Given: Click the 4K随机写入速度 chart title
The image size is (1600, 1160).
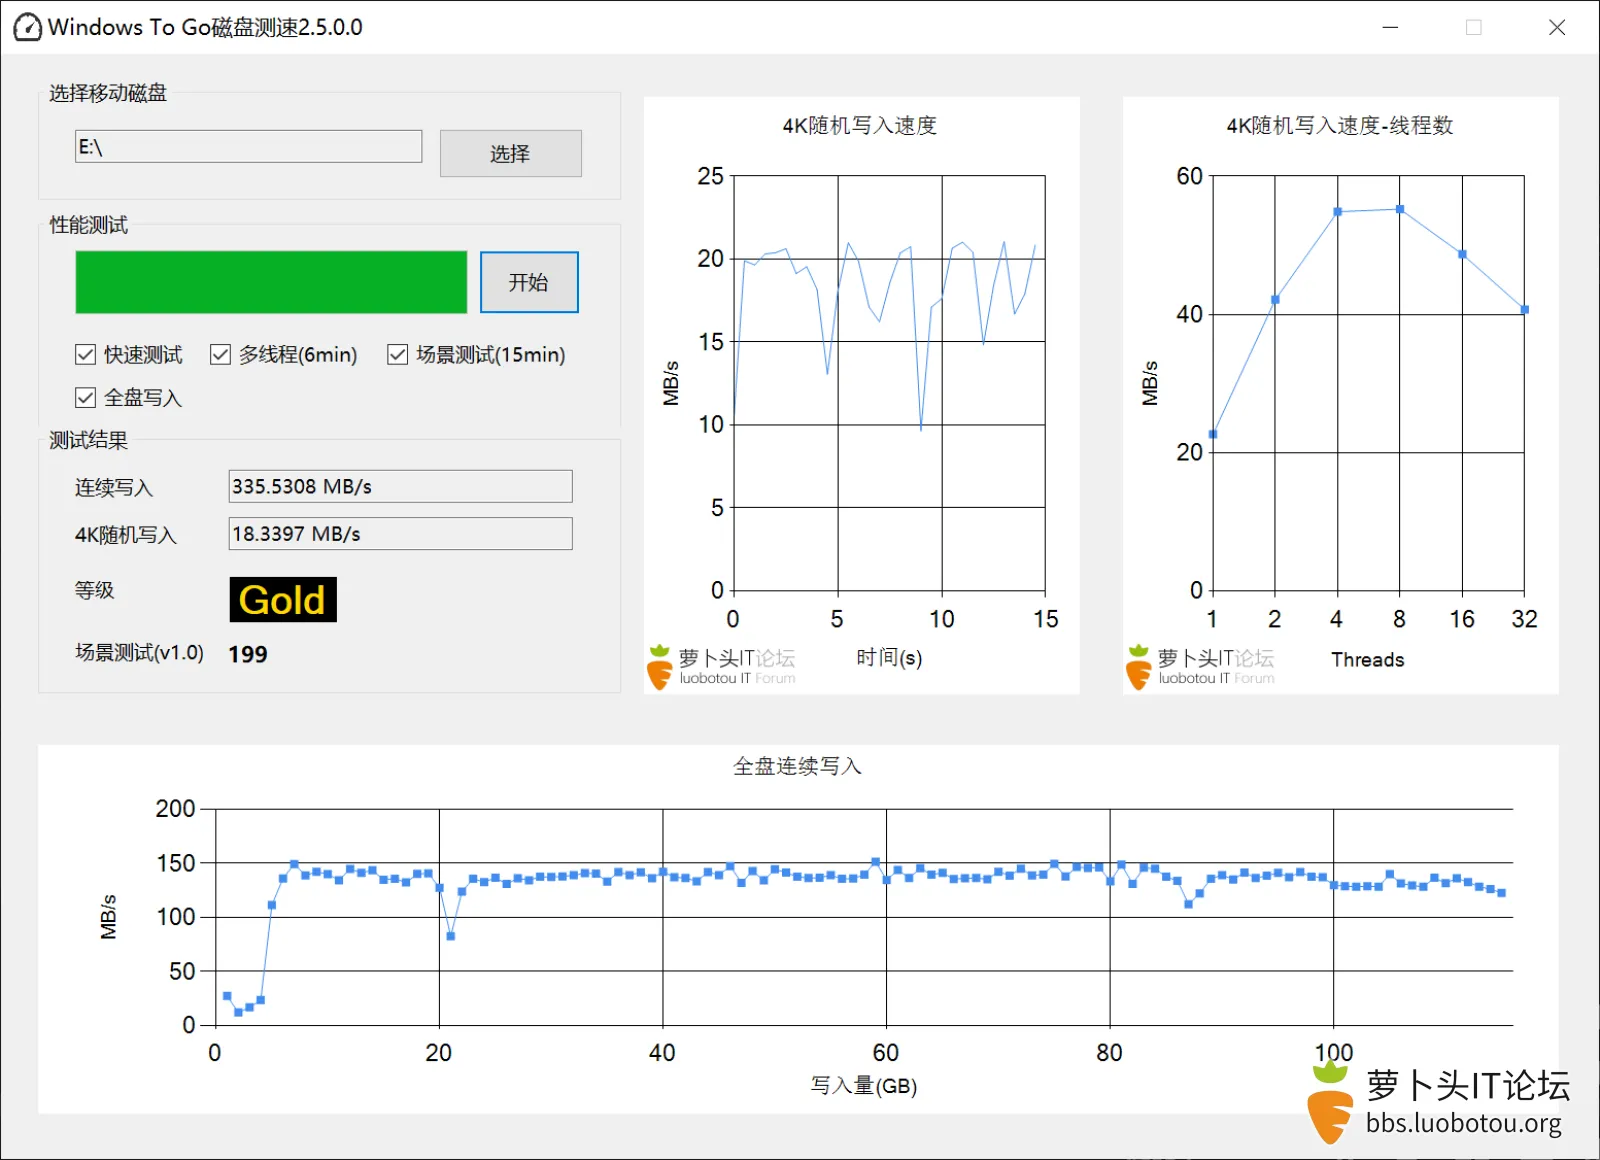Looking at the screenshot, I should pos(860,126).
